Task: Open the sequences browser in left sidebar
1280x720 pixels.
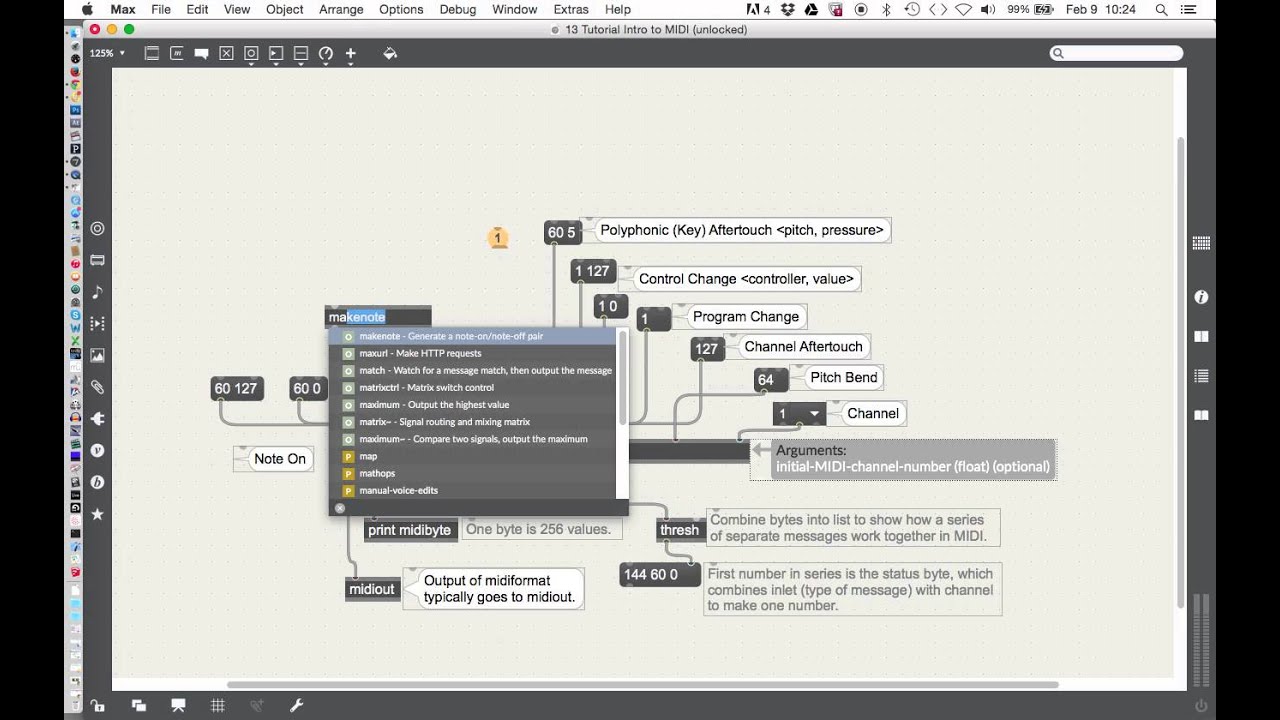Action: [x=97, y=323]
